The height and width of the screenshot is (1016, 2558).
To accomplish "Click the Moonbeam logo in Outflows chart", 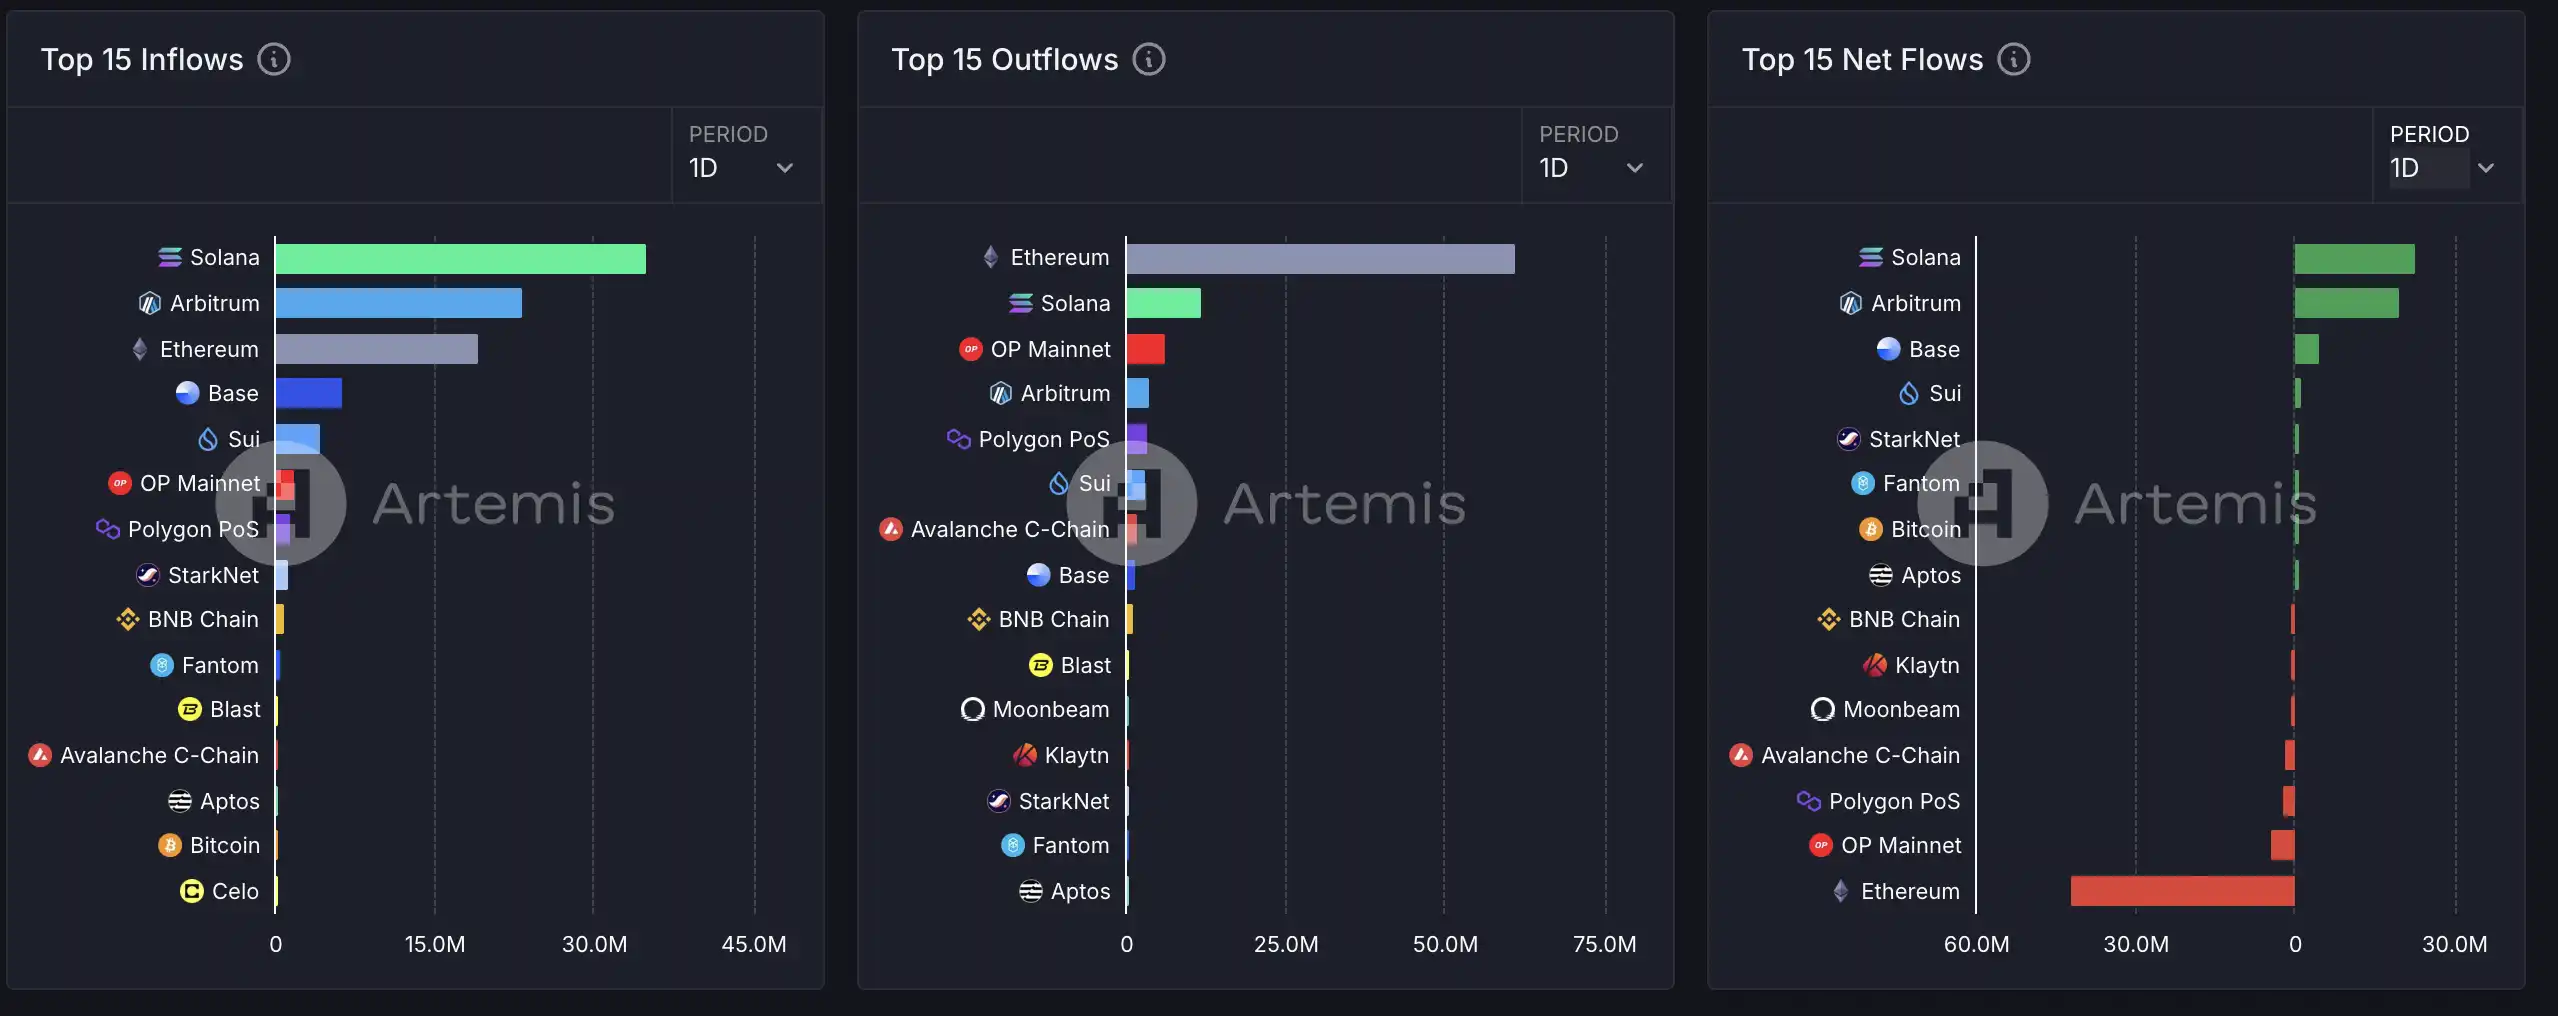I will point(972,709).
